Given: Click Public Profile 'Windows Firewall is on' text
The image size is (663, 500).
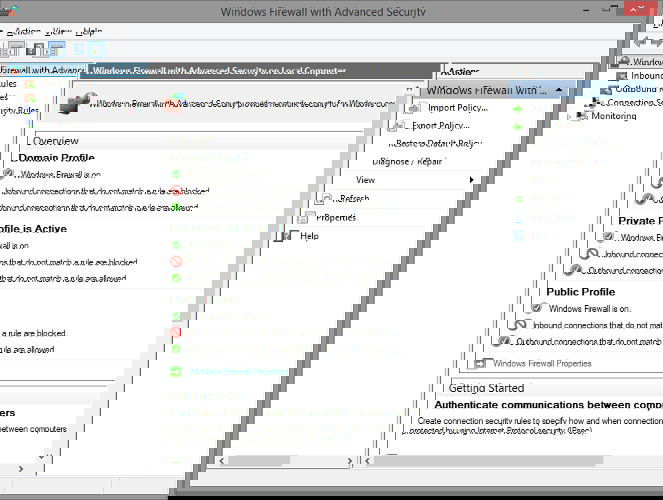Looking at the screenshot, I should (x=590, y=309).
